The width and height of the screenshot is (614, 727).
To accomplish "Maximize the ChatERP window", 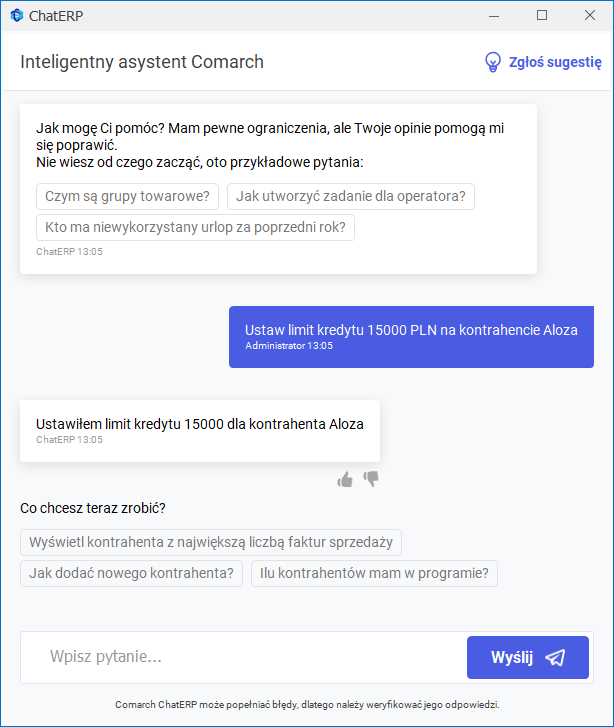I will click(542, 15).
